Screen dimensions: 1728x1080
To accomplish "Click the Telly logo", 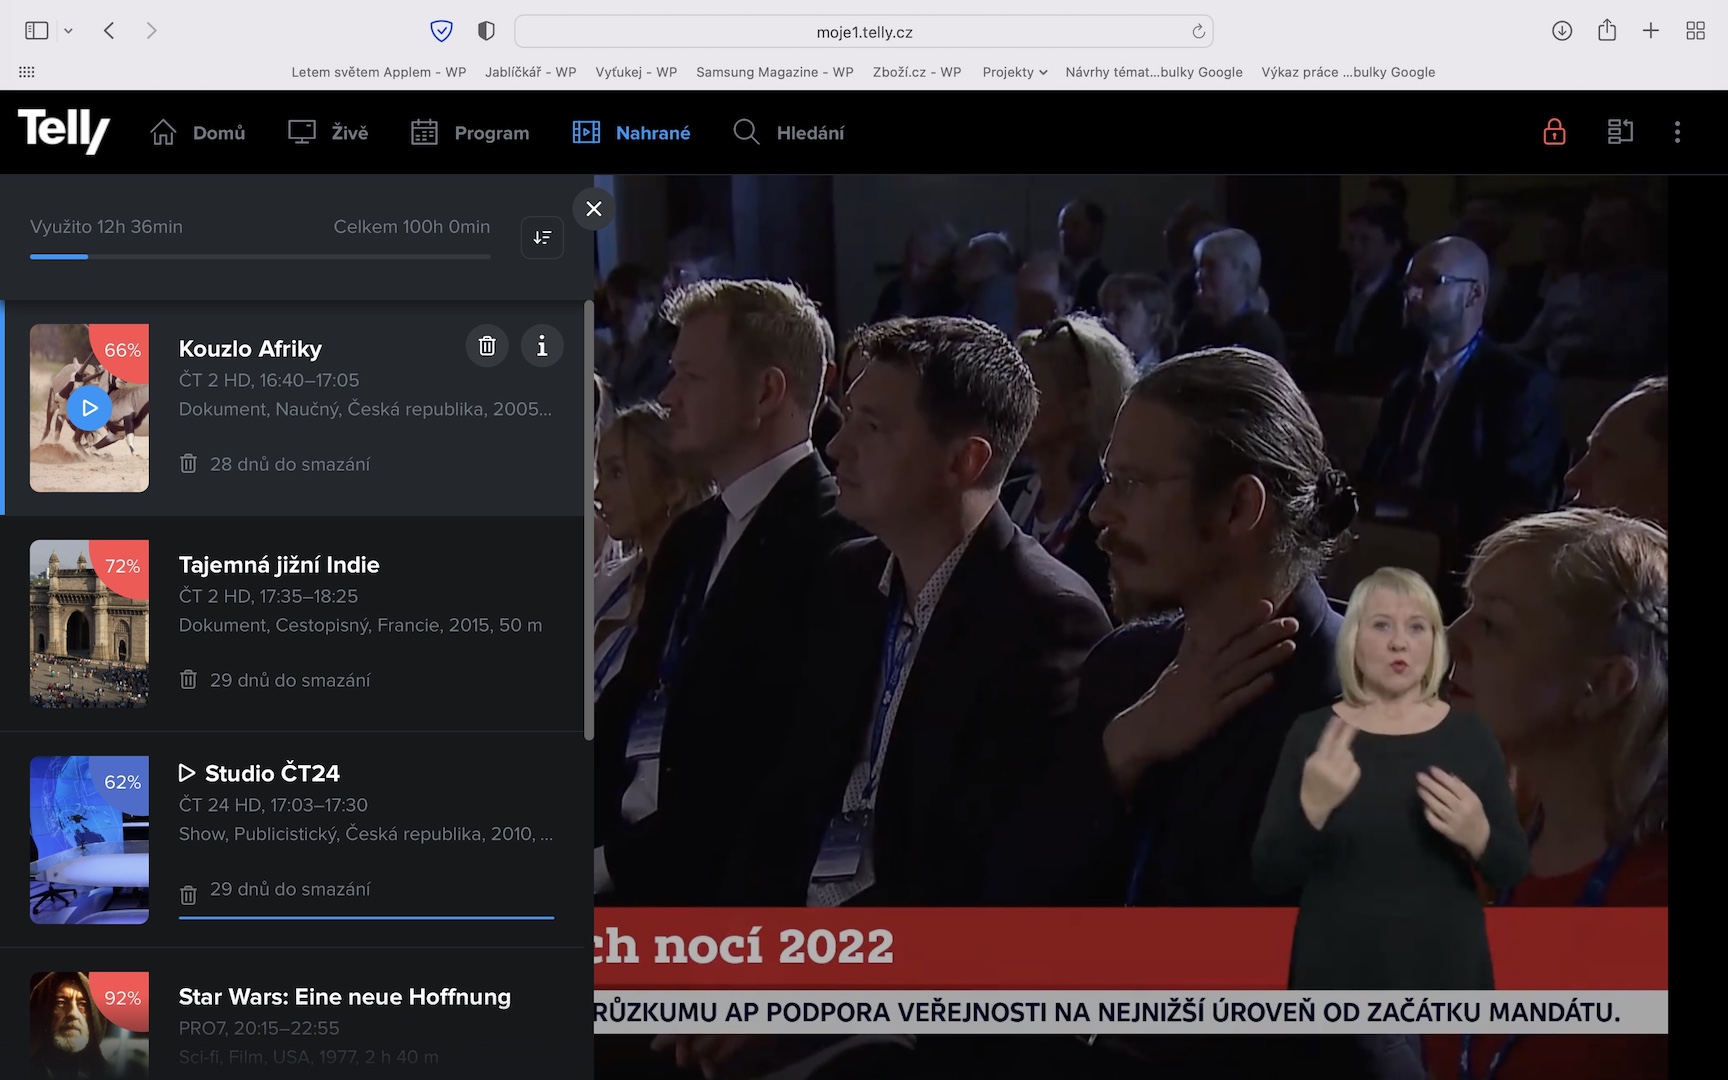I will tap(63, 130).
